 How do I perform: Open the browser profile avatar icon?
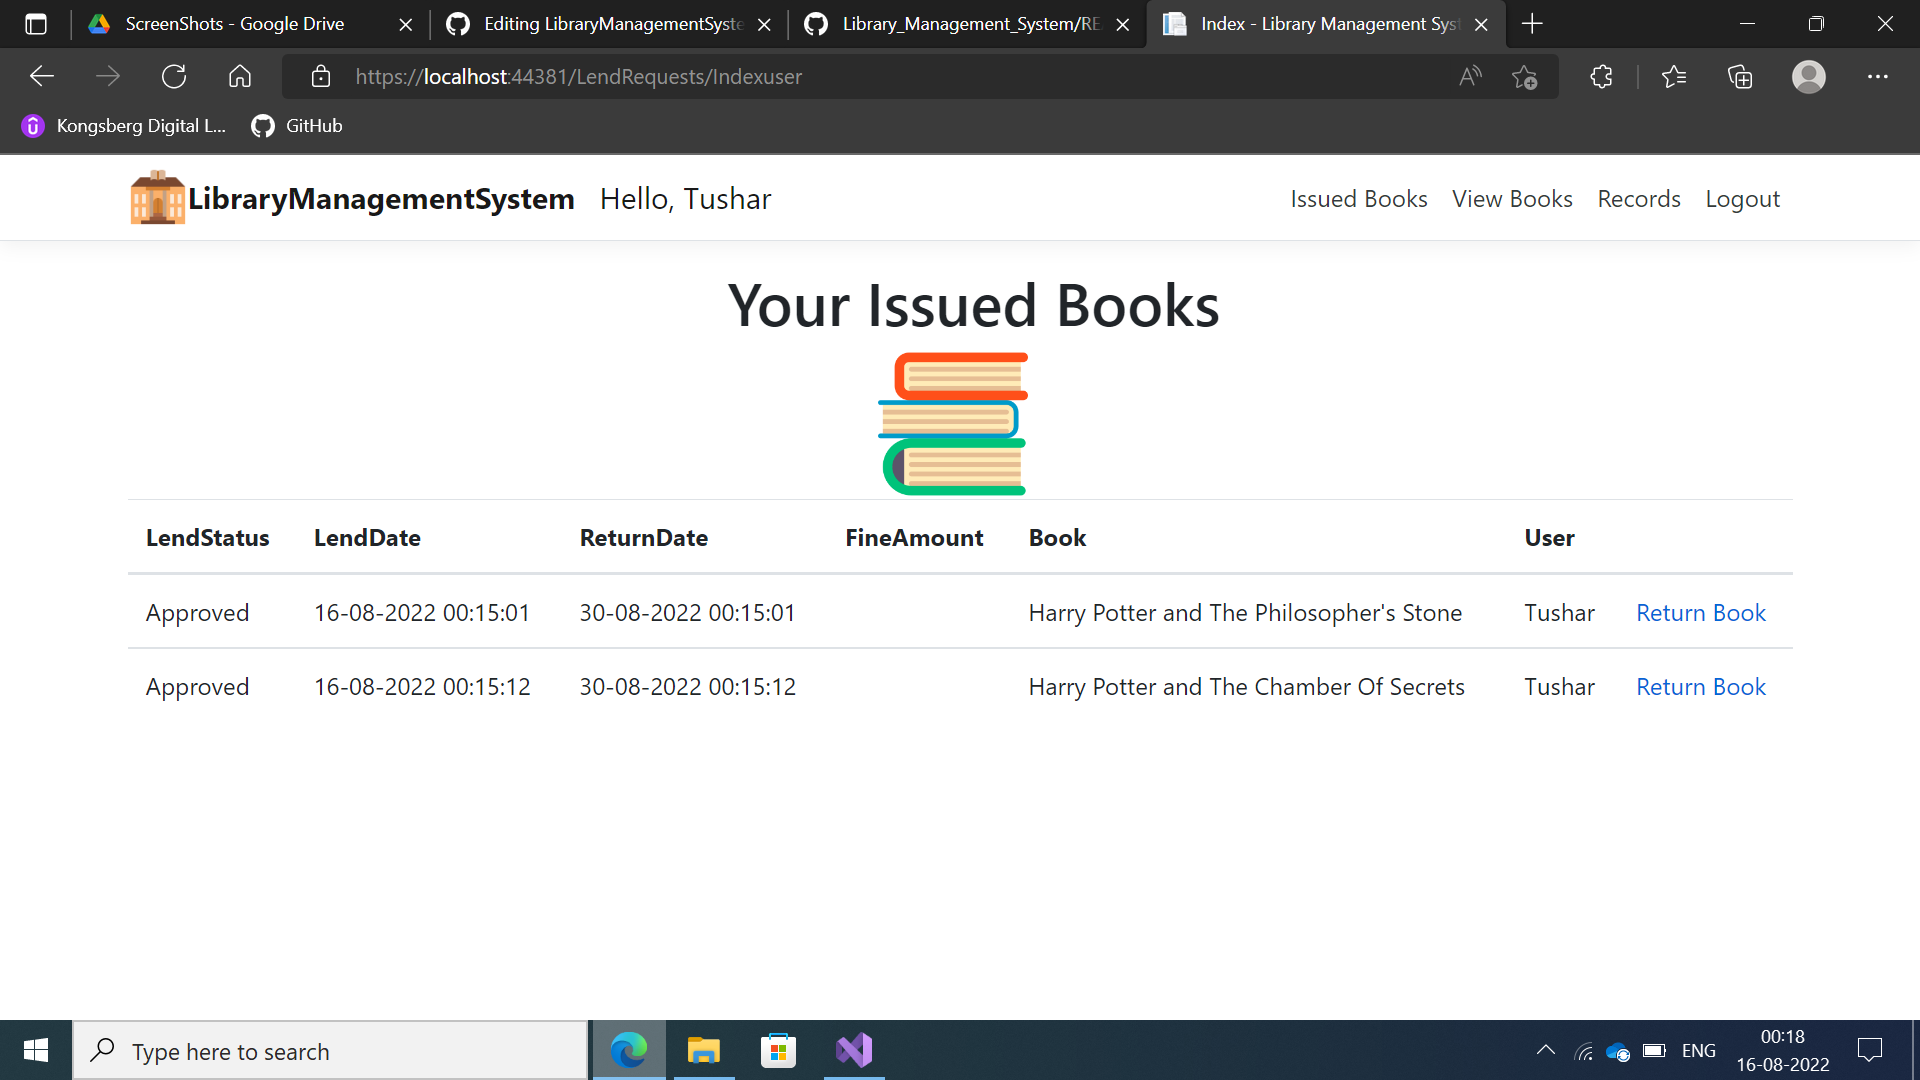1808,76
